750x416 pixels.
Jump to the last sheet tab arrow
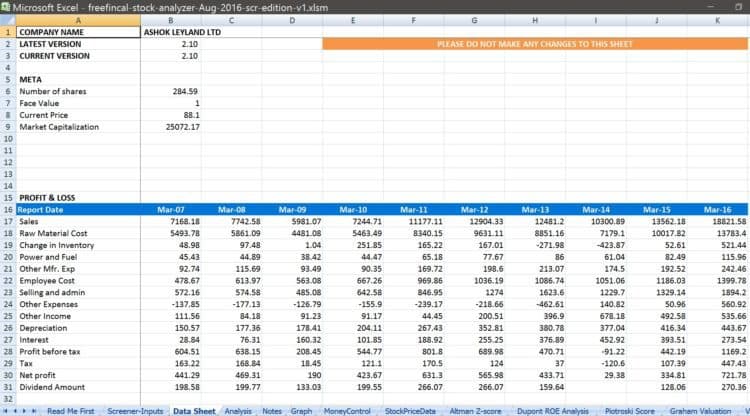pyautogui.click(x=33, y=411)
